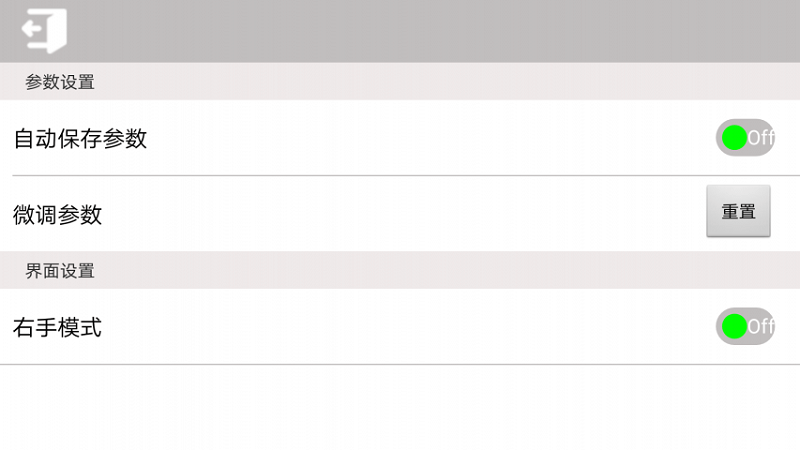Click the gray top header bar
The width and height of the screenshot is (800, 450).
400,31
